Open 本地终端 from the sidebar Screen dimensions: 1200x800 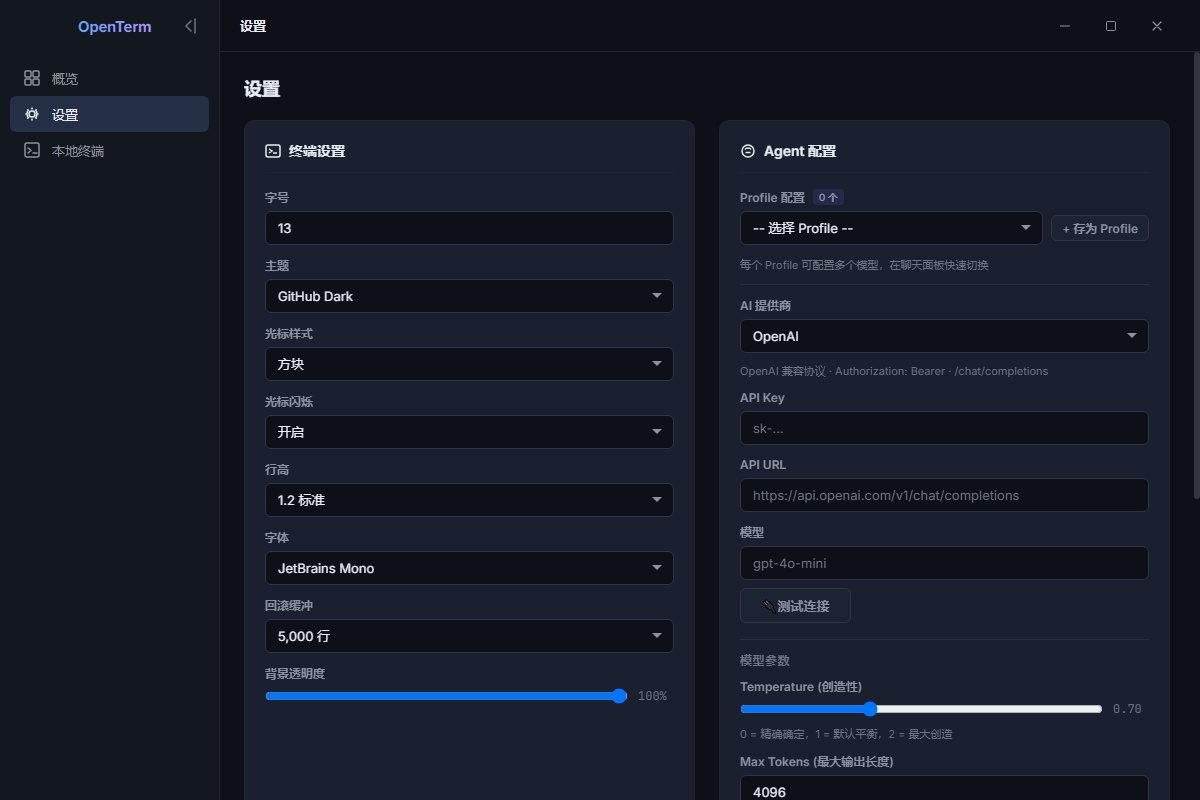(78, 151)
